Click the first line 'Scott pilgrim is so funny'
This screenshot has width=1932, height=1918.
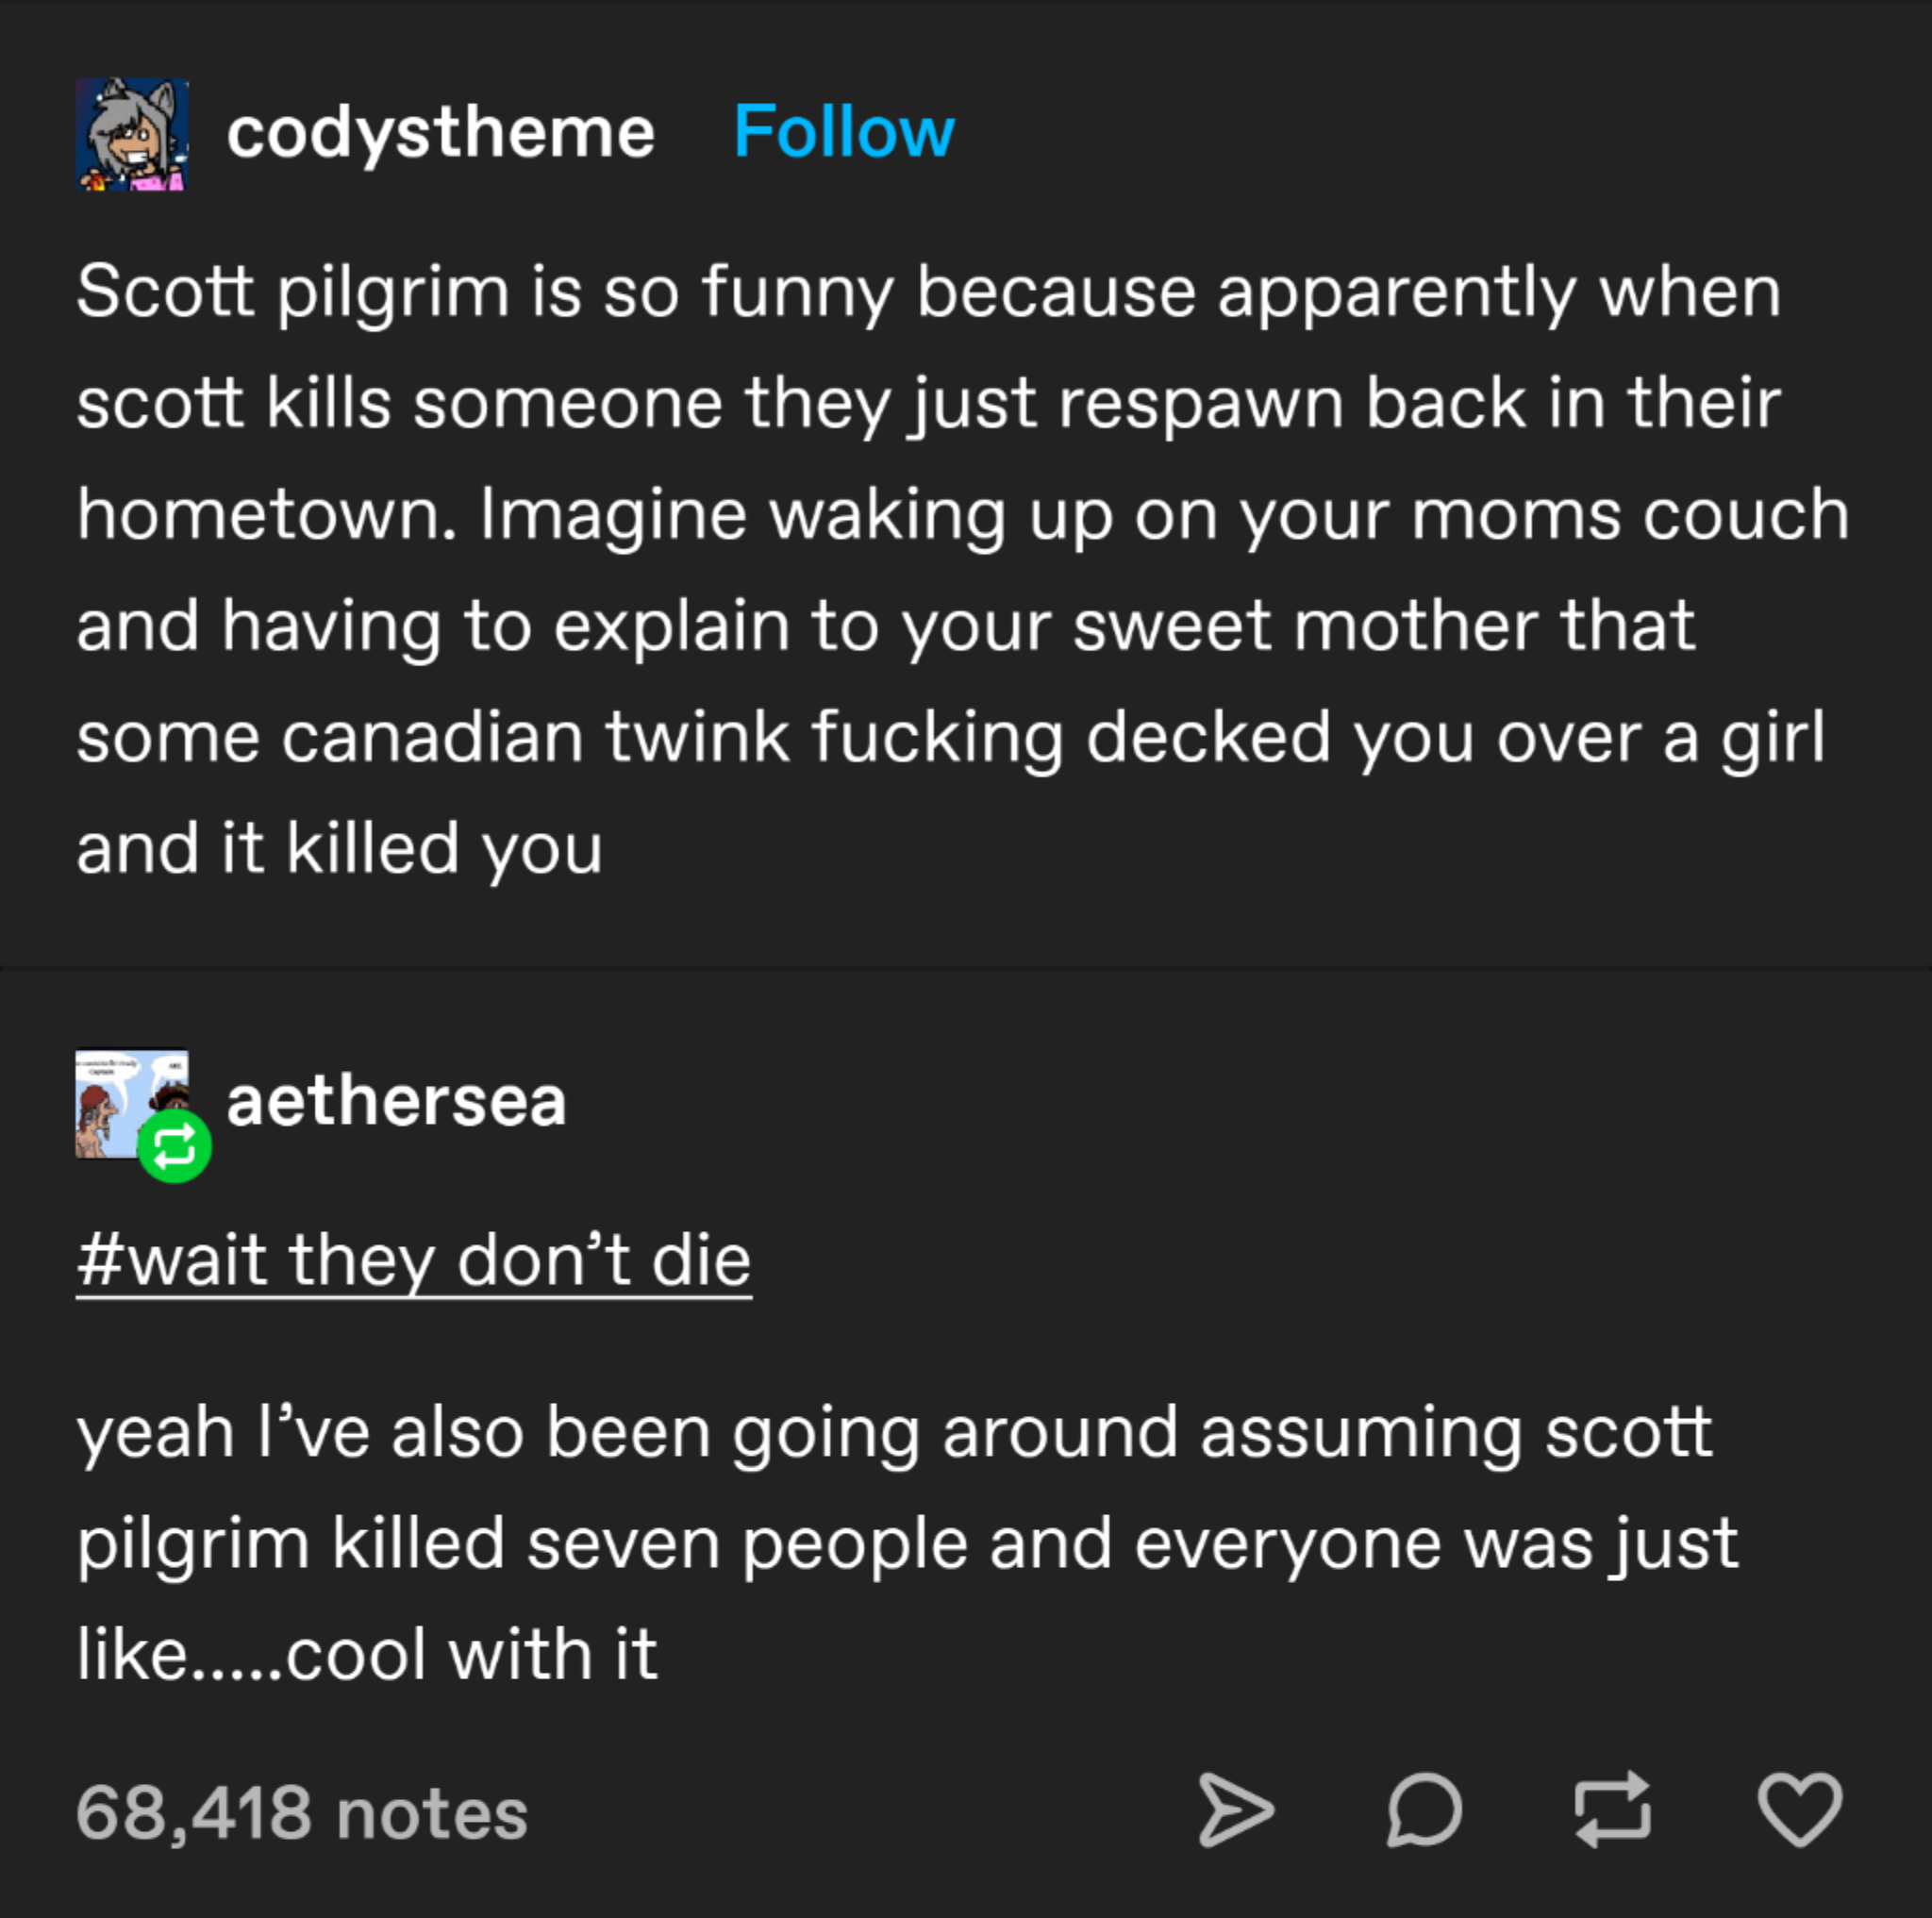pos(929,292)
